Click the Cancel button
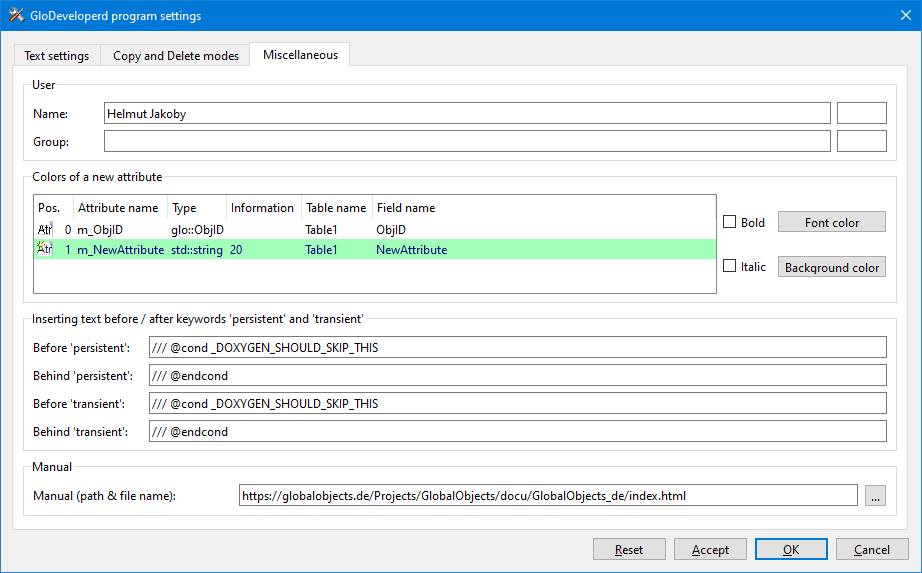 872,549
